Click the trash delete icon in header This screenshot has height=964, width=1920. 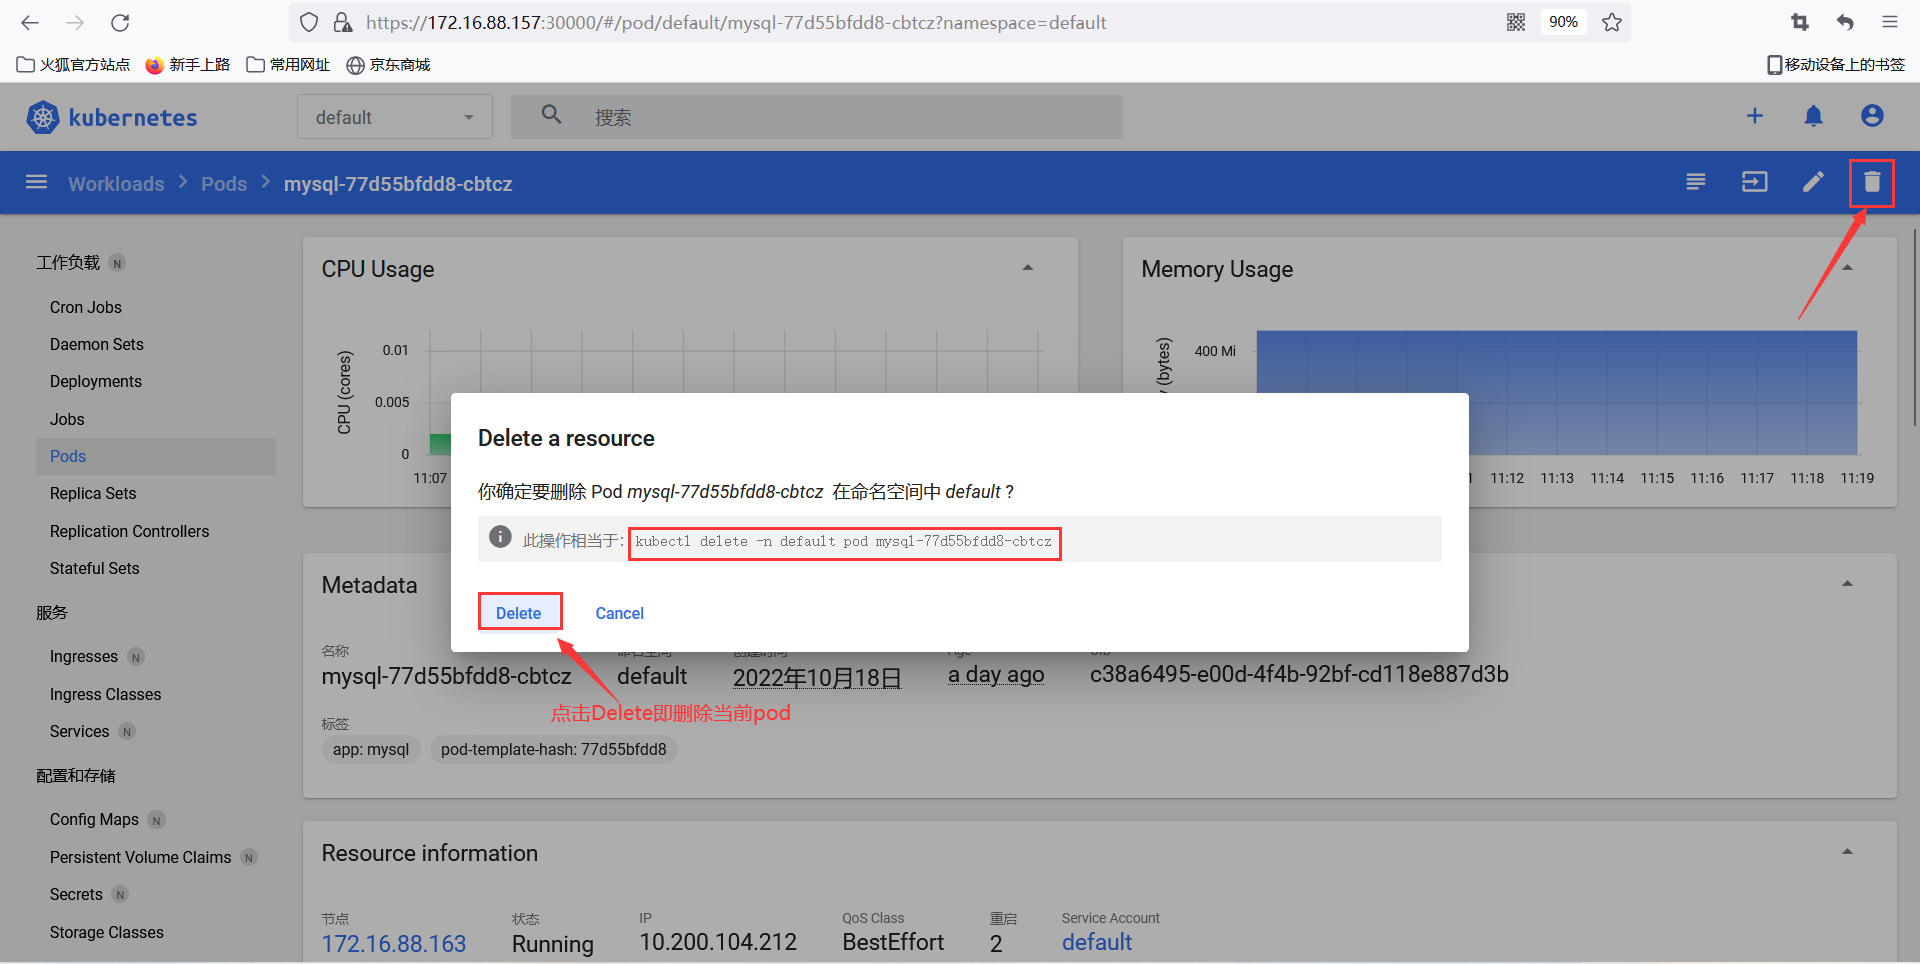pyautogui.click(x=1872, y=182)
